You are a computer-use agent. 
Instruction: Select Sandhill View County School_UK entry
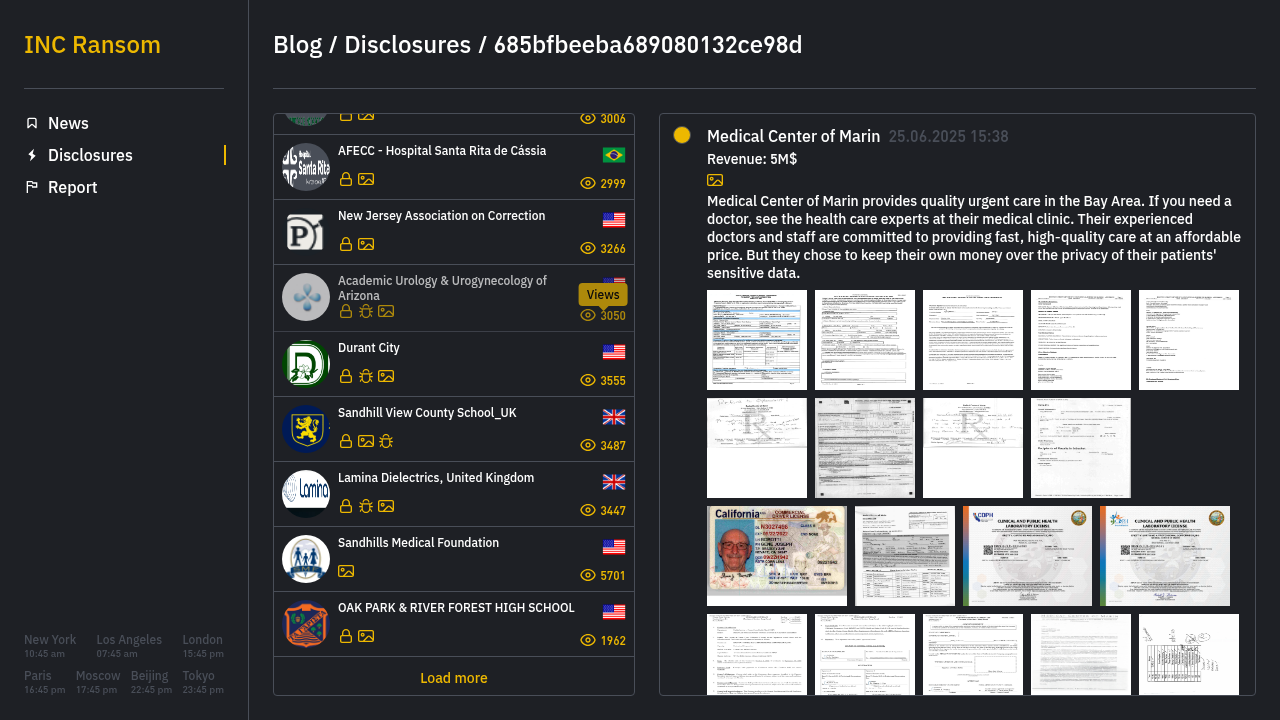coord(454,429)
